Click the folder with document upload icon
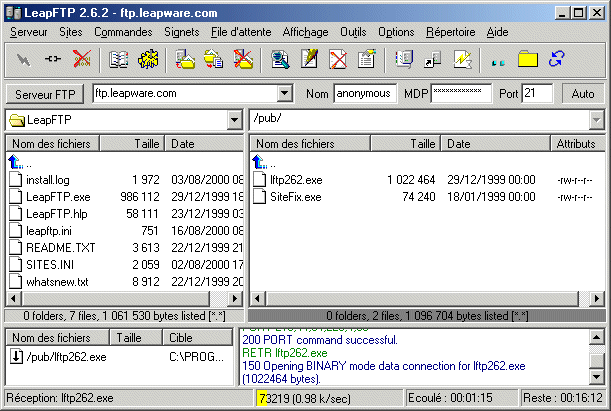Viewport: 611px width, 411px height. [185, 59]
